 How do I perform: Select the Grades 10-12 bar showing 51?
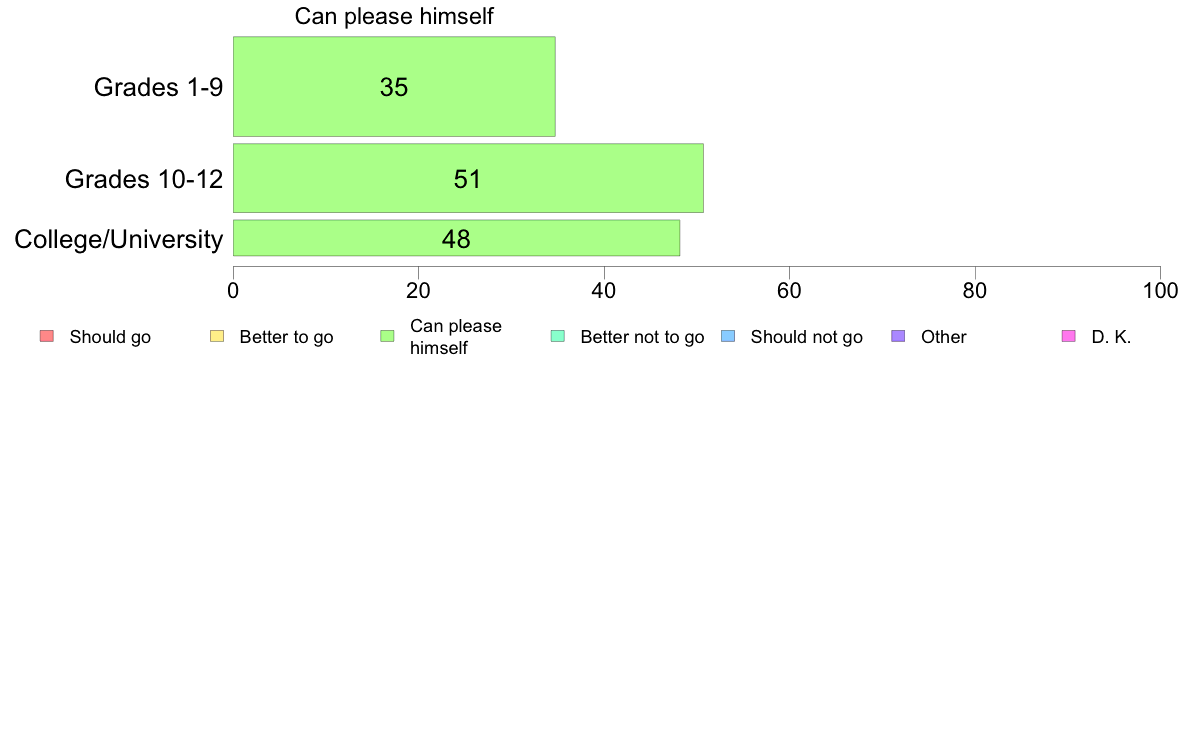click(x=468, y=178)
